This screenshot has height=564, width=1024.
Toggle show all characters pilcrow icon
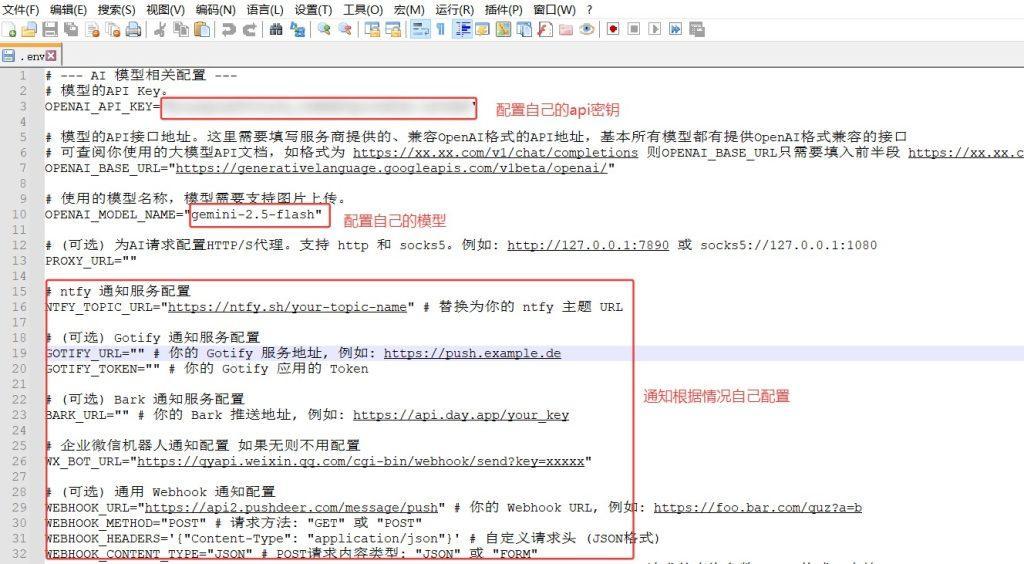441,29
